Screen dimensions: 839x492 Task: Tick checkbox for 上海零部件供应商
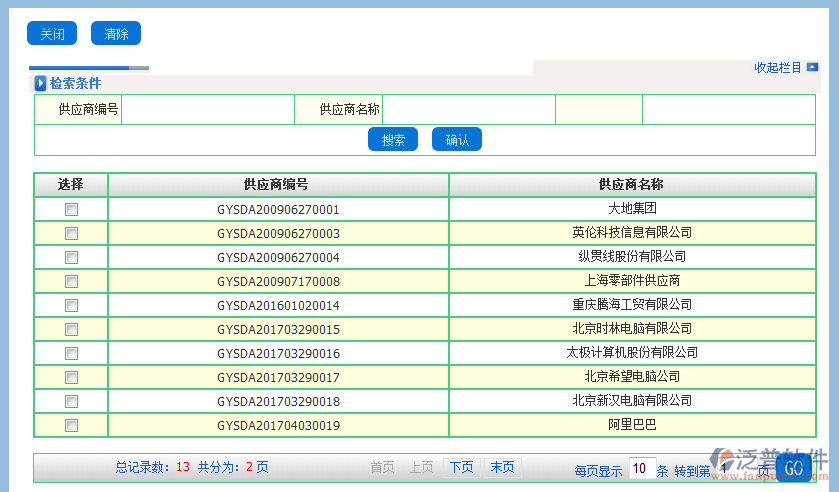coord(71,282)
